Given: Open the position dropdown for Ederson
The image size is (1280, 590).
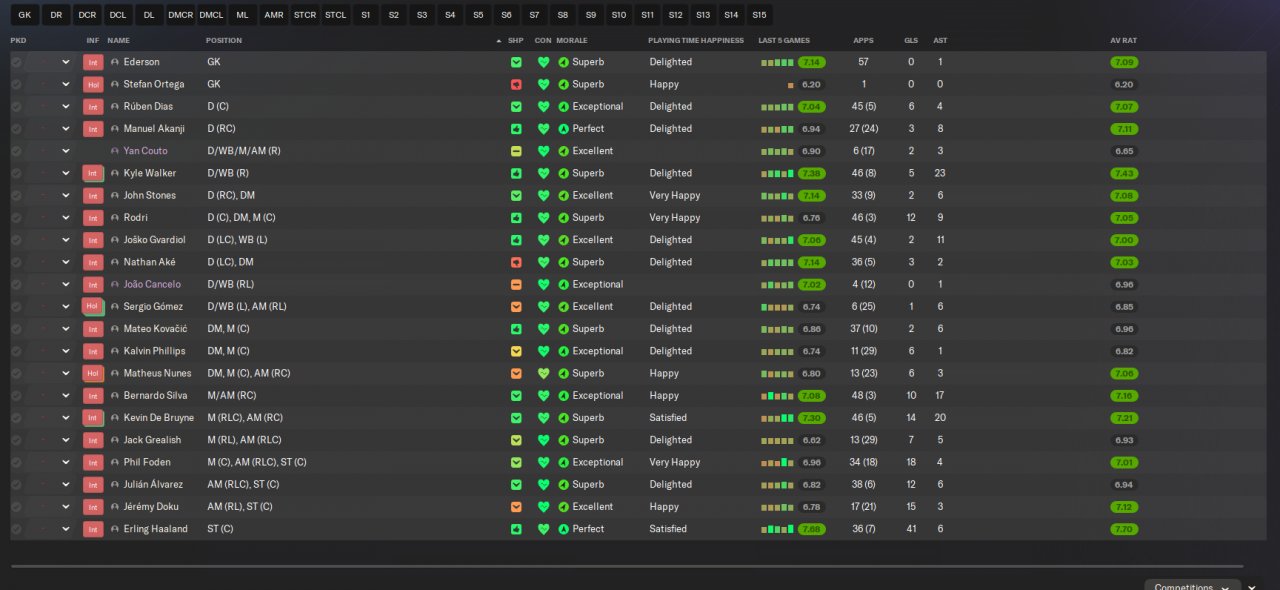Looking at the screenshot, I should click(66, 62).
